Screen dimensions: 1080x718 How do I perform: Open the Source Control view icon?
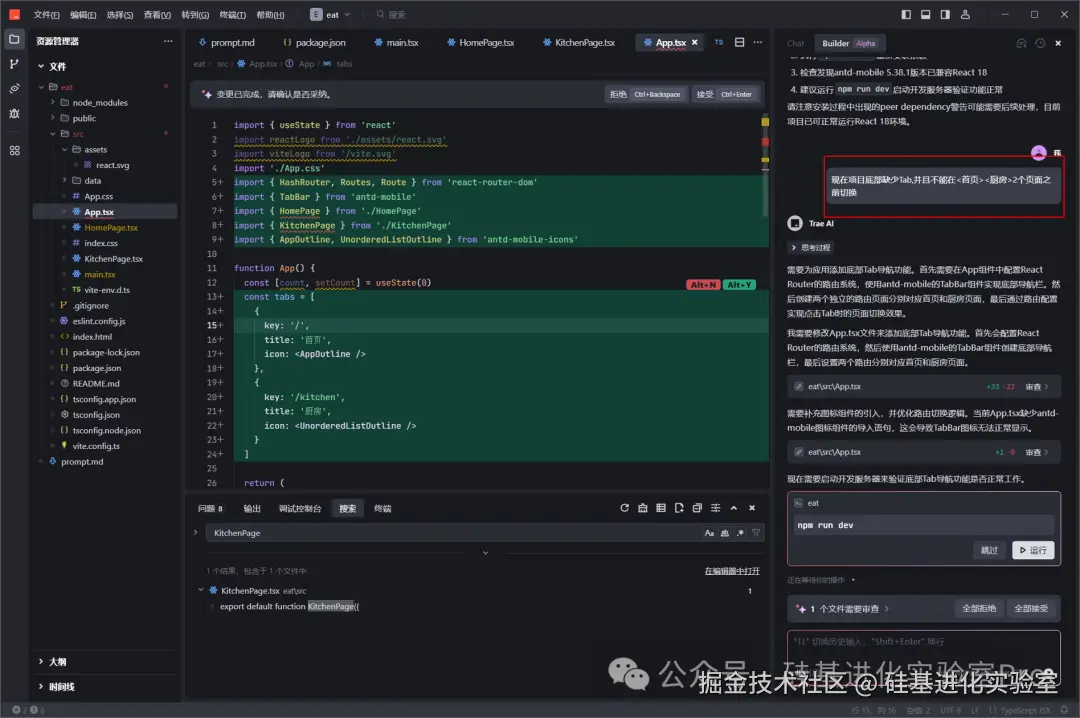point(14,64)
